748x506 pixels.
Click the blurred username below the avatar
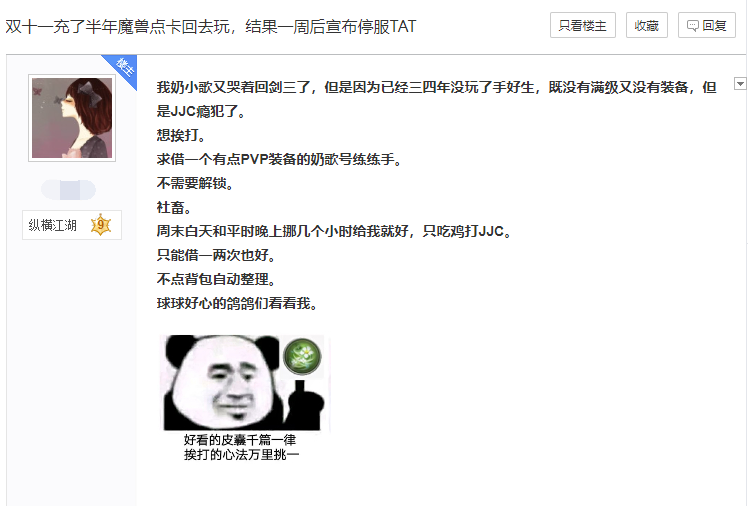[x=68, y=190]
